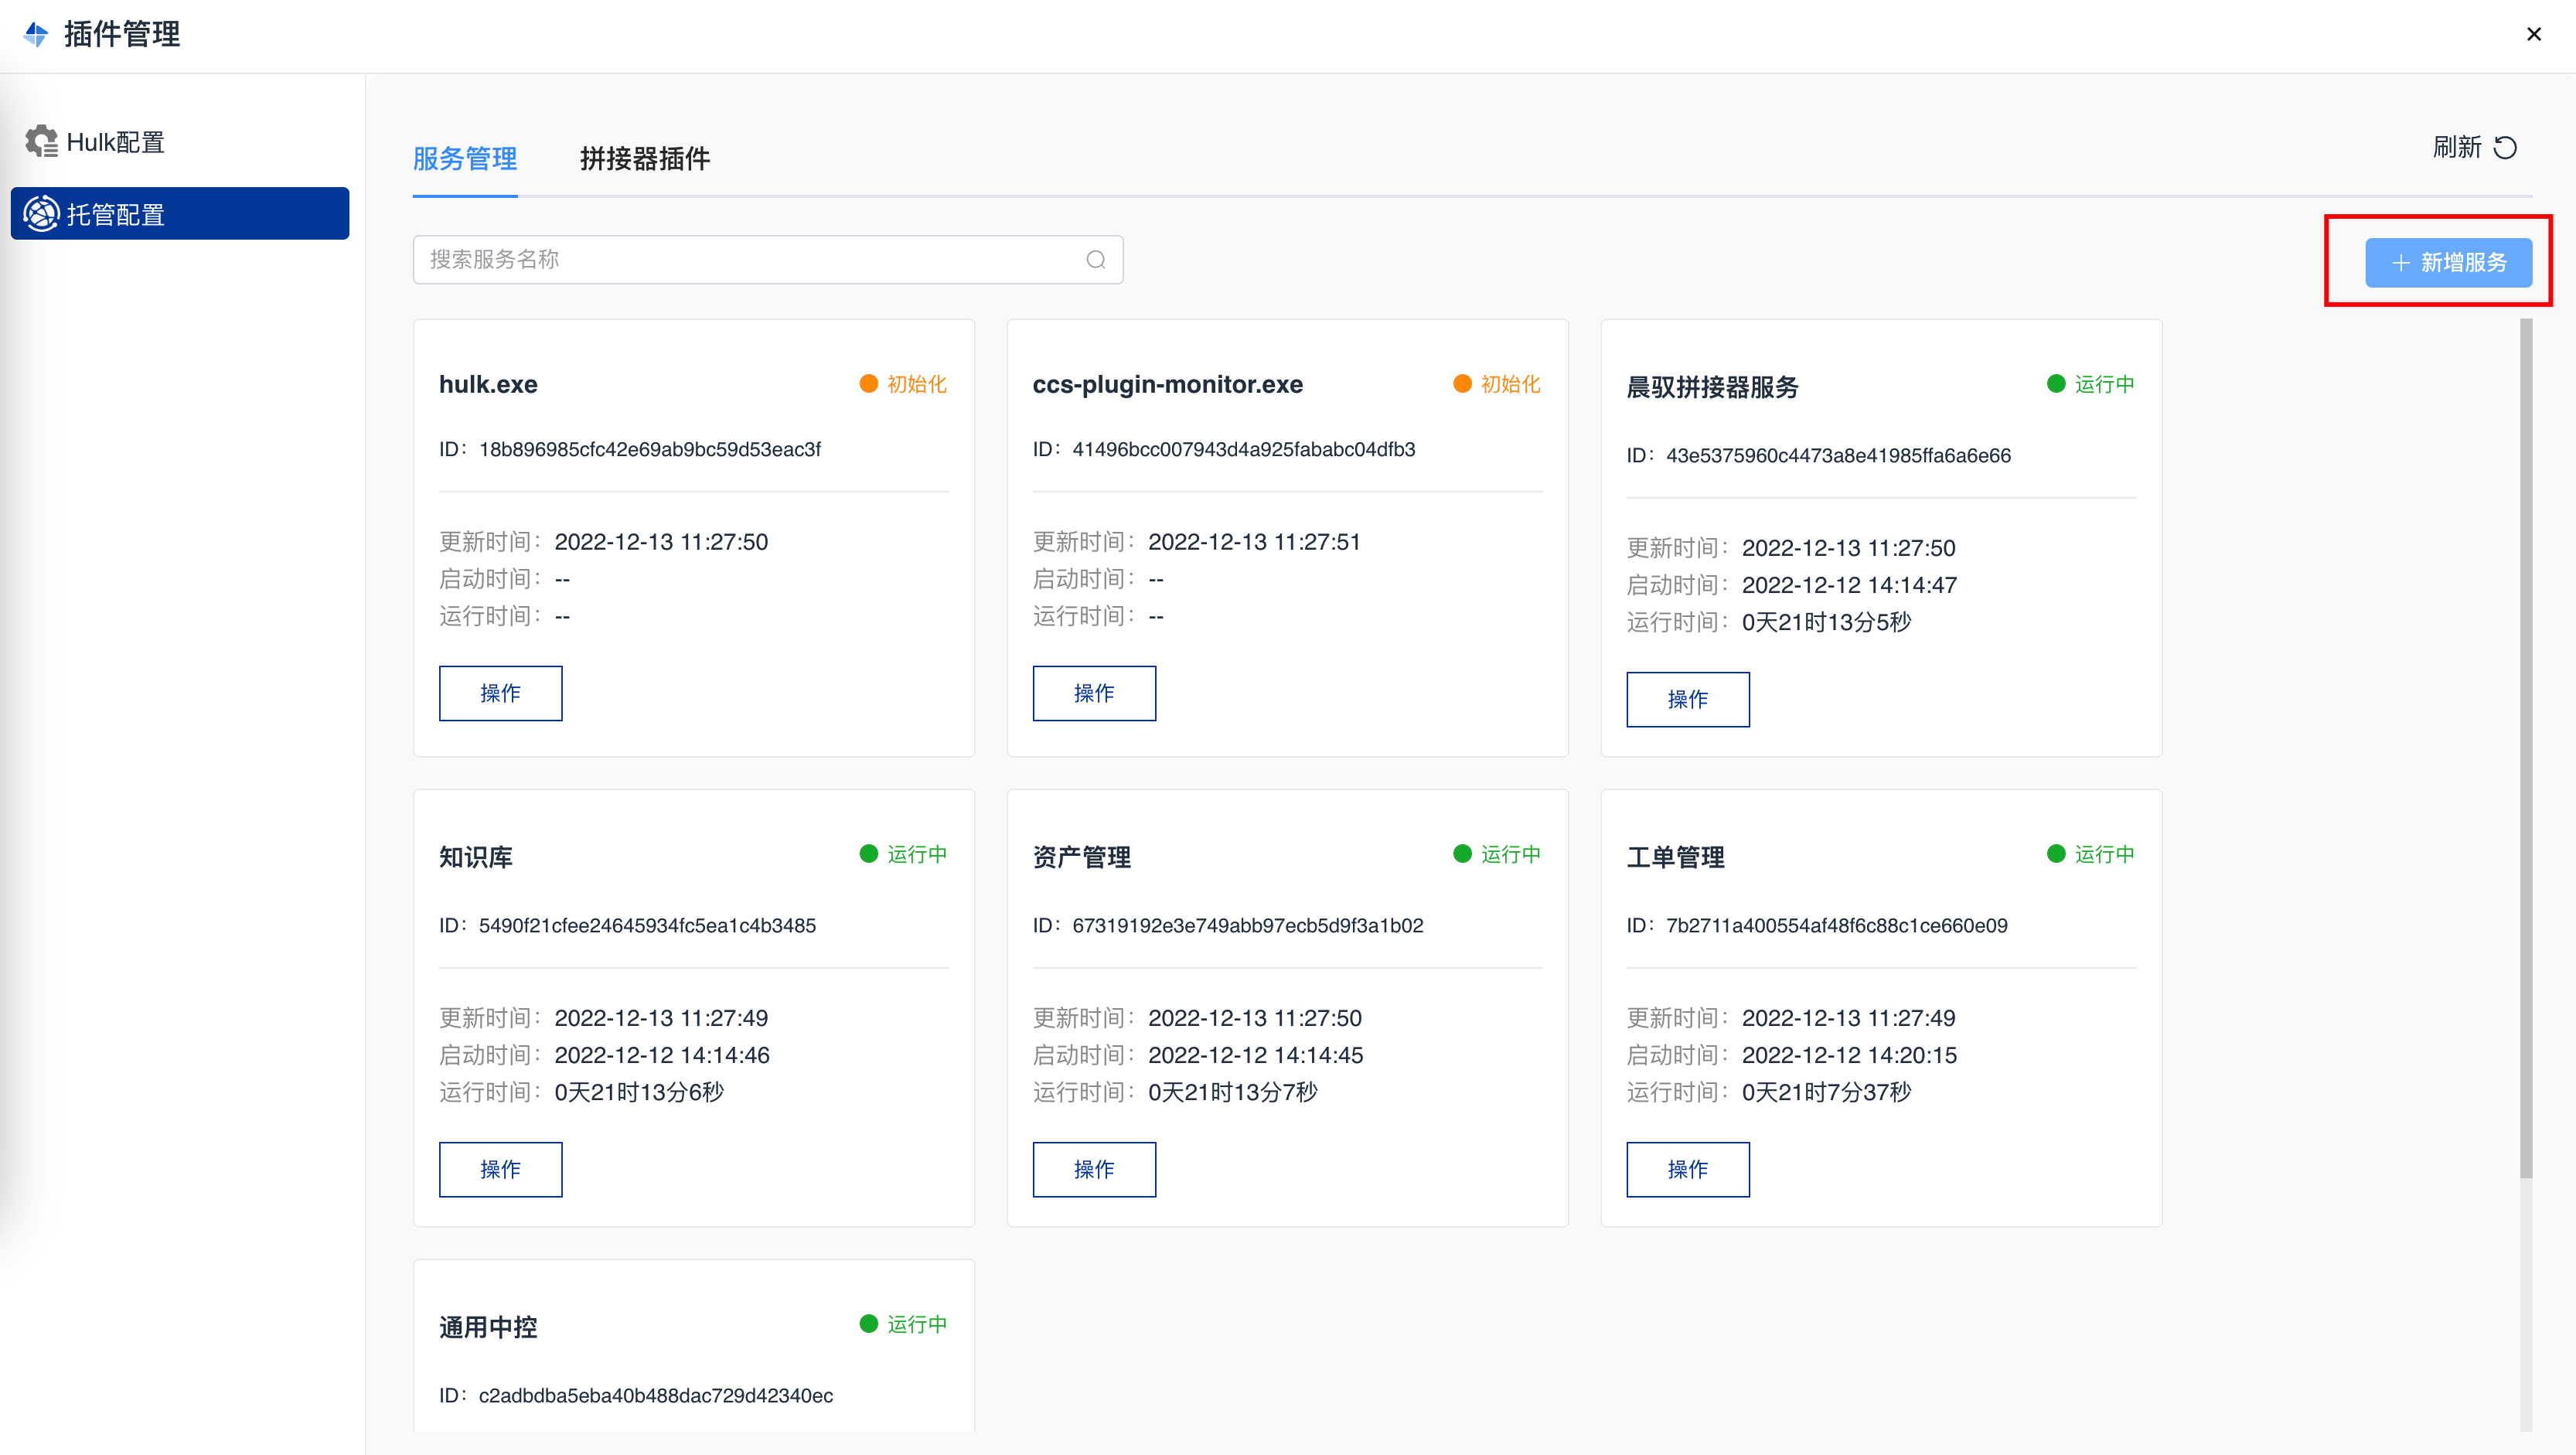This screenshot has height=1455, width=2576.
Task: Open 操作 for 工单管理
Action: click(1688, 1169)
